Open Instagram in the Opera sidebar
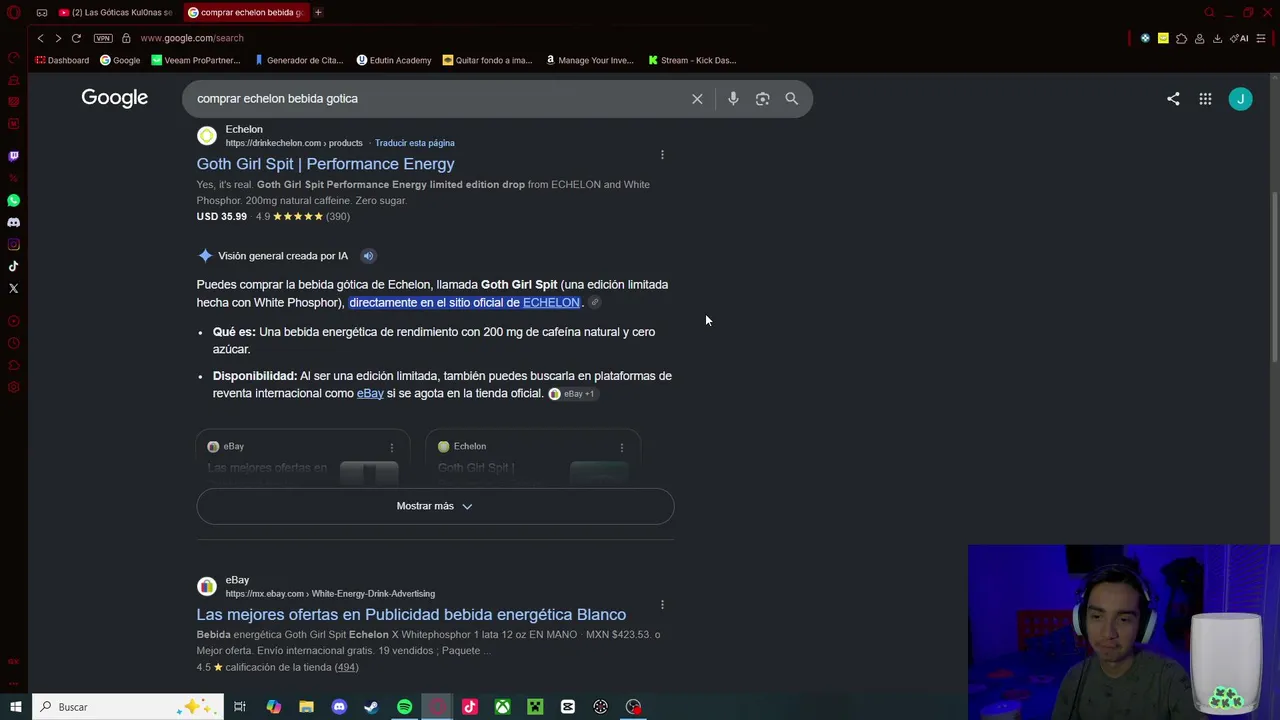The height and width of the screenshot is (720, 1280). [13, 244]
